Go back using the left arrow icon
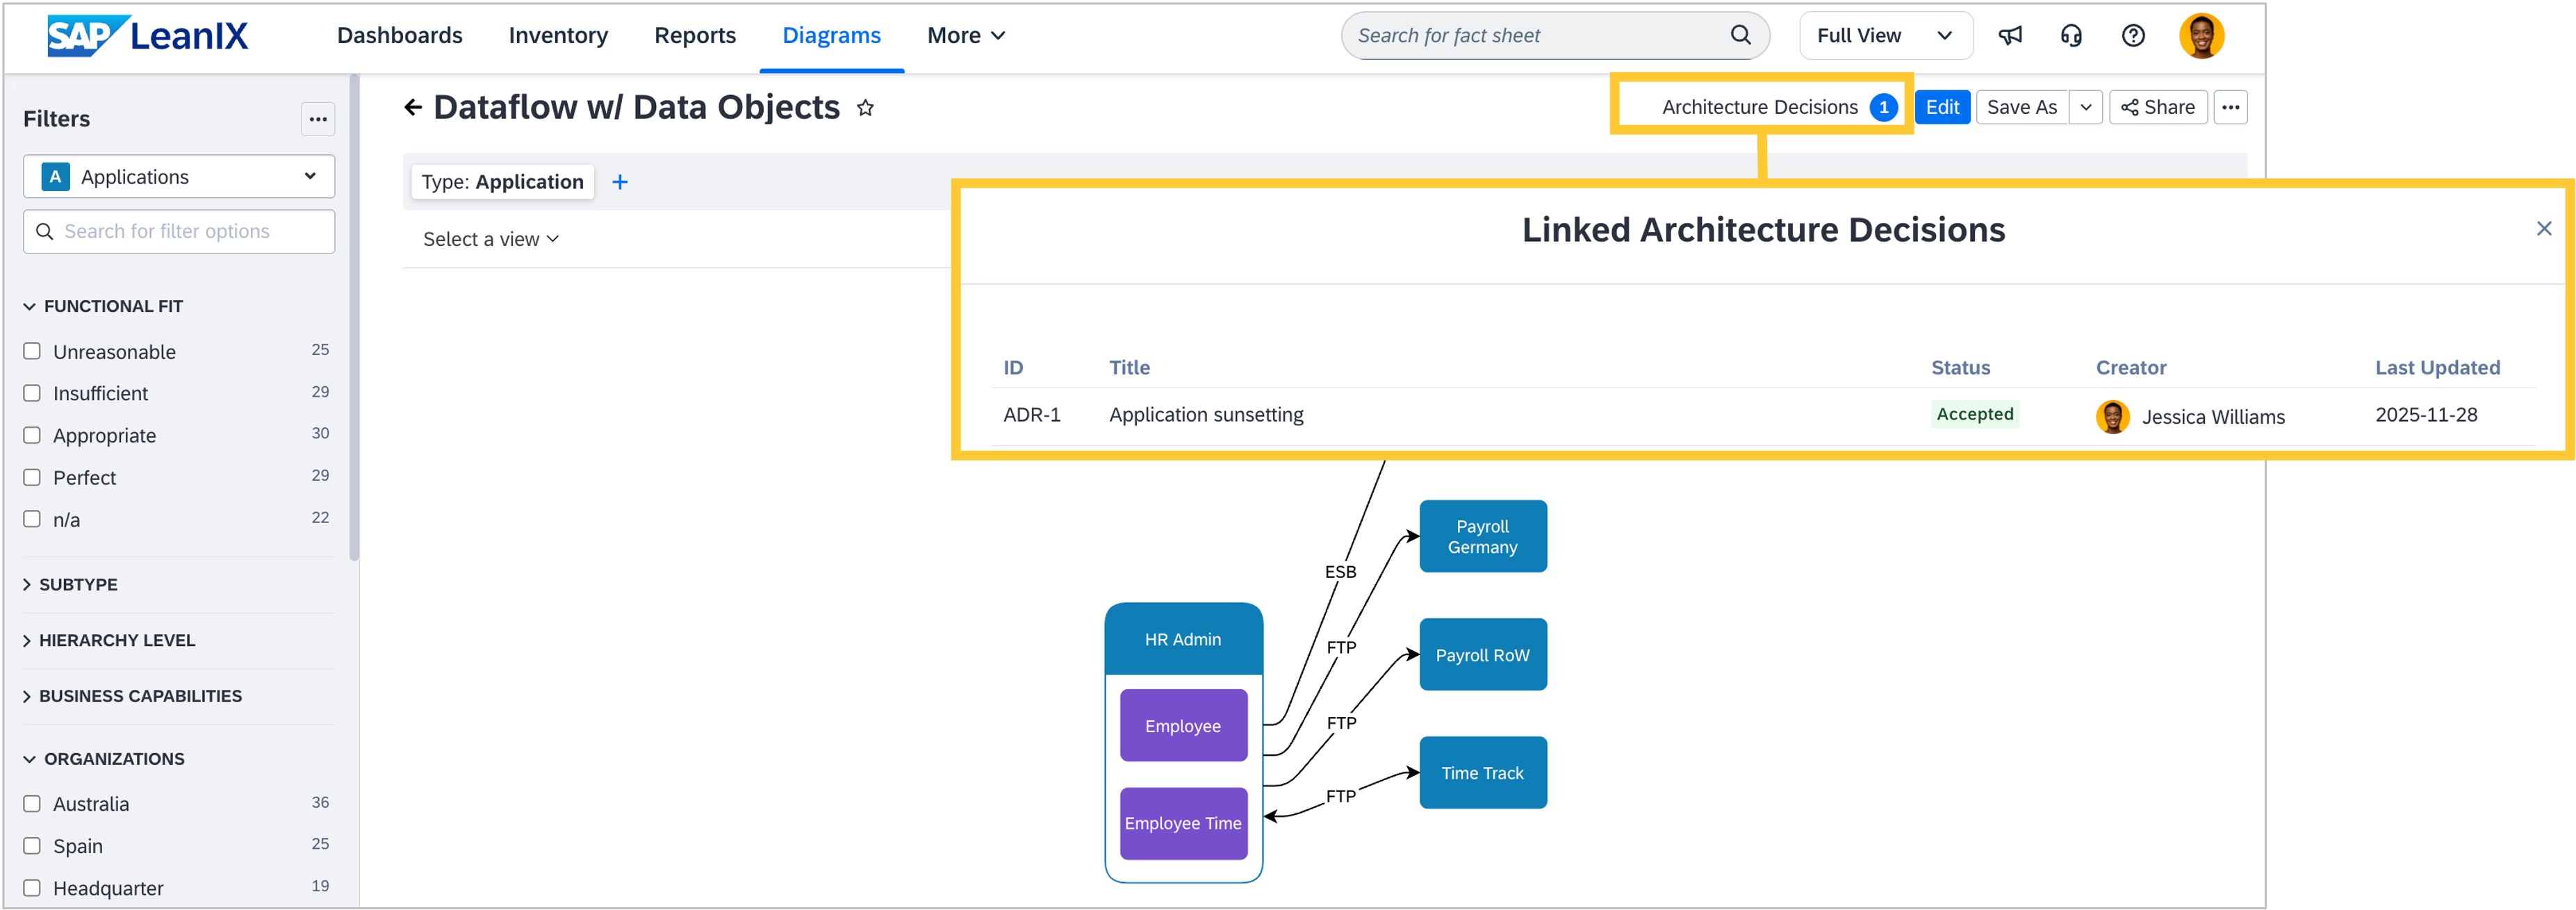The height and width of the screenshot is (910, 2576). tap(413, 107)
